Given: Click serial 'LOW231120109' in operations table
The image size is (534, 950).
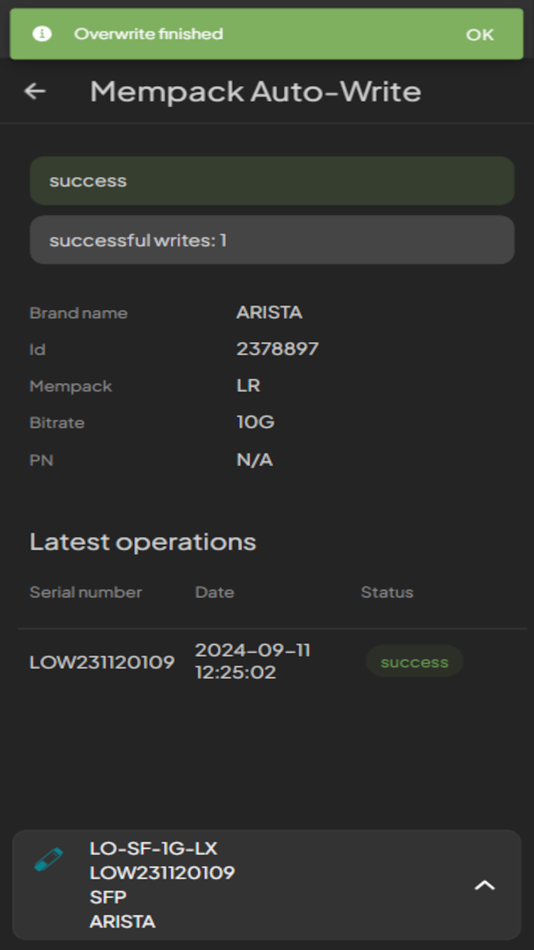Looking at the screenshot, I should (102, 662).
